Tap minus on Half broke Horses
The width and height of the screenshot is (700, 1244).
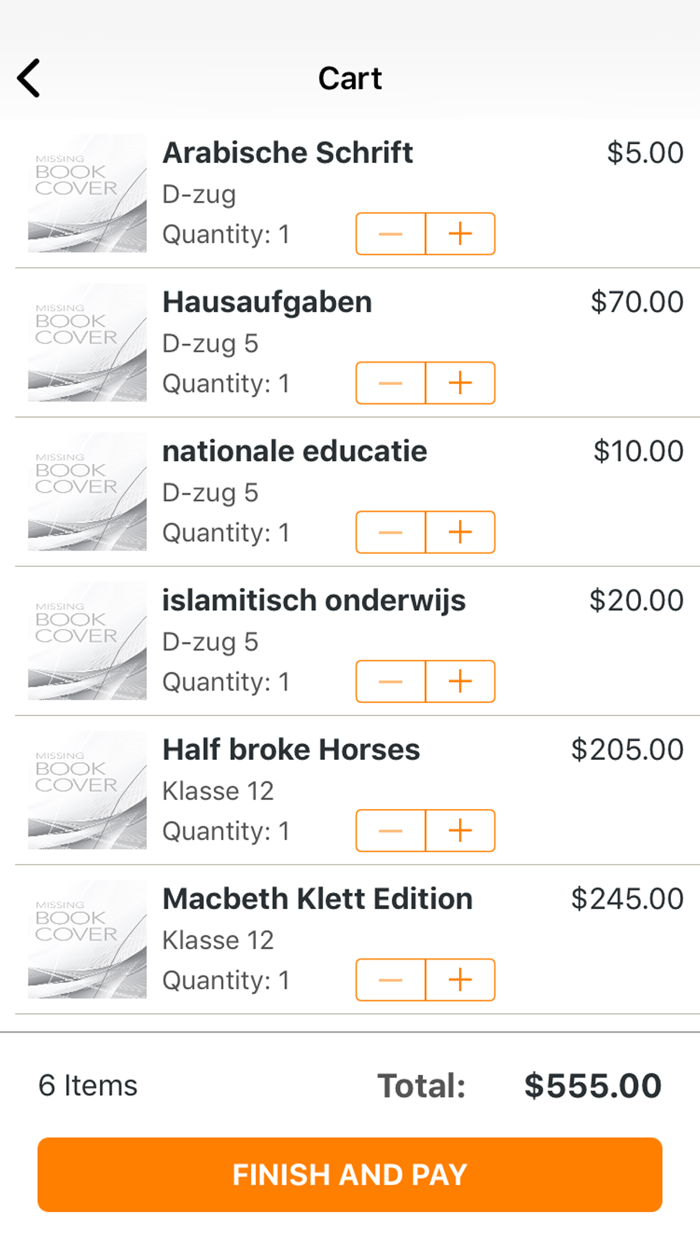pos(391,831)
